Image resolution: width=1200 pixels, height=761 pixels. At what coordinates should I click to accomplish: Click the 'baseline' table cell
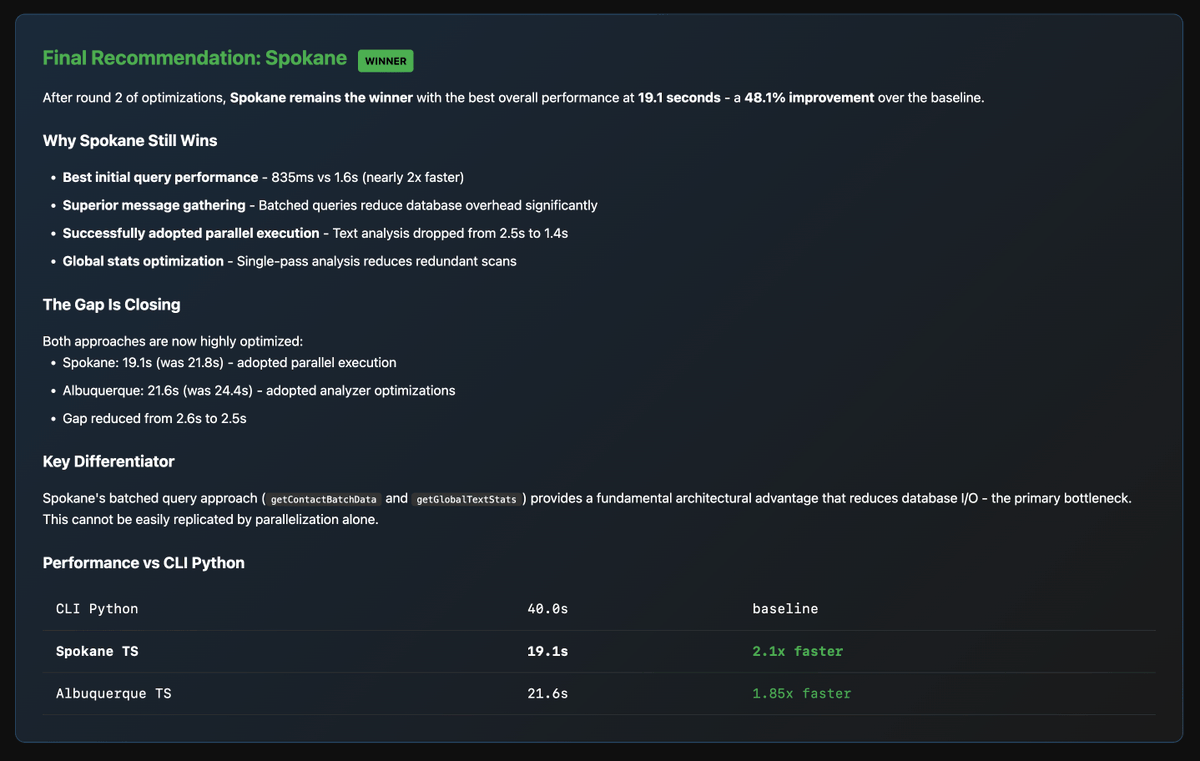785,608
